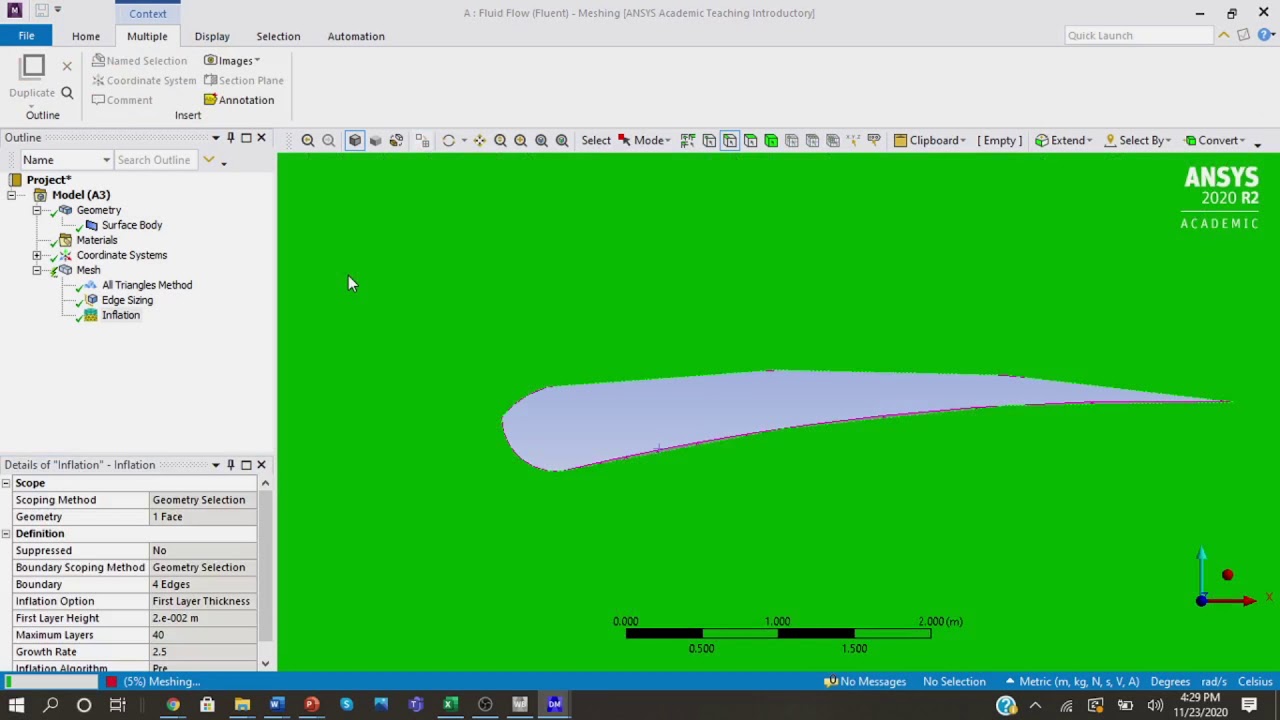Click the [ Empty ] clipboard indicator
The image size is (1280, 720).
coord(1000,140)
